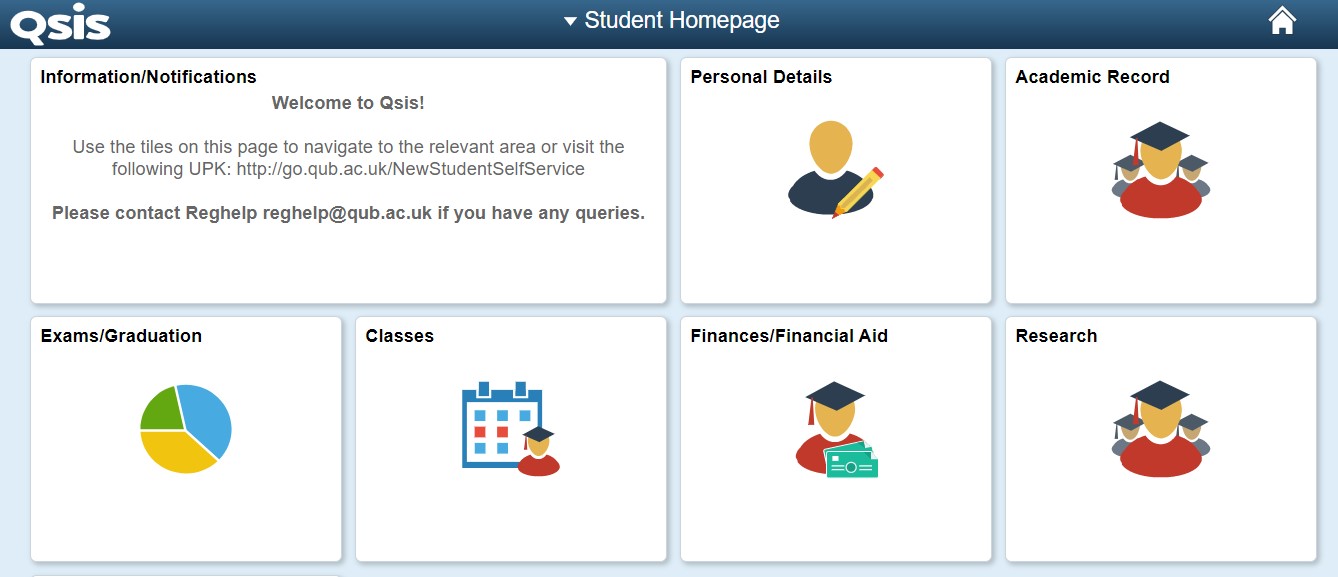Click the Home icon in header
The width and height of the screenshot is (1338, 577).
(1282, 21)
